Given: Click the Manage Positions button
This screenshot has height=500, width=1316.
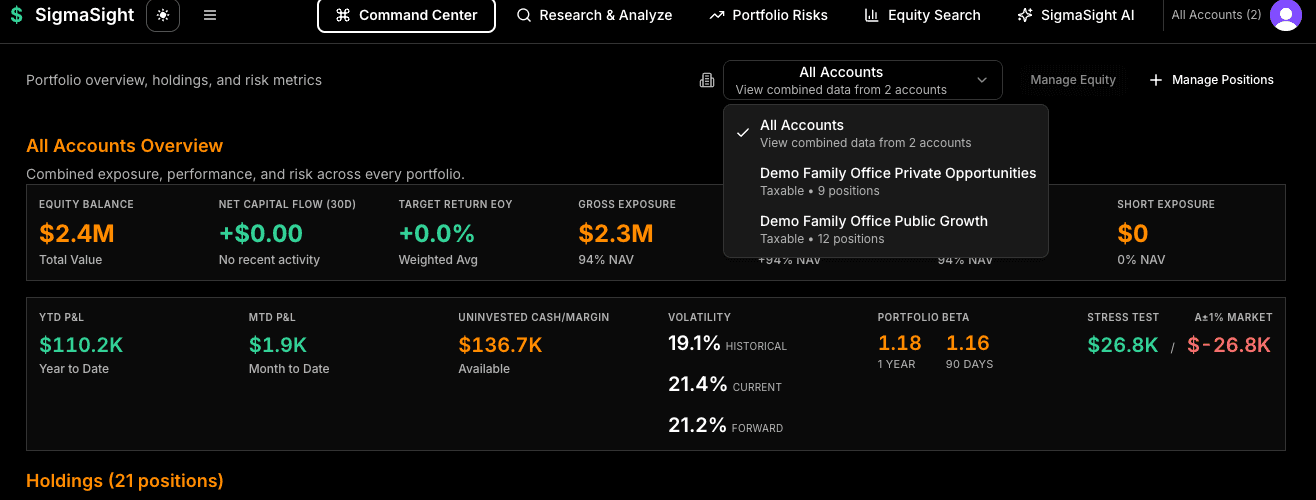Looking at the screenshot, I should [x=1212, y=80].
